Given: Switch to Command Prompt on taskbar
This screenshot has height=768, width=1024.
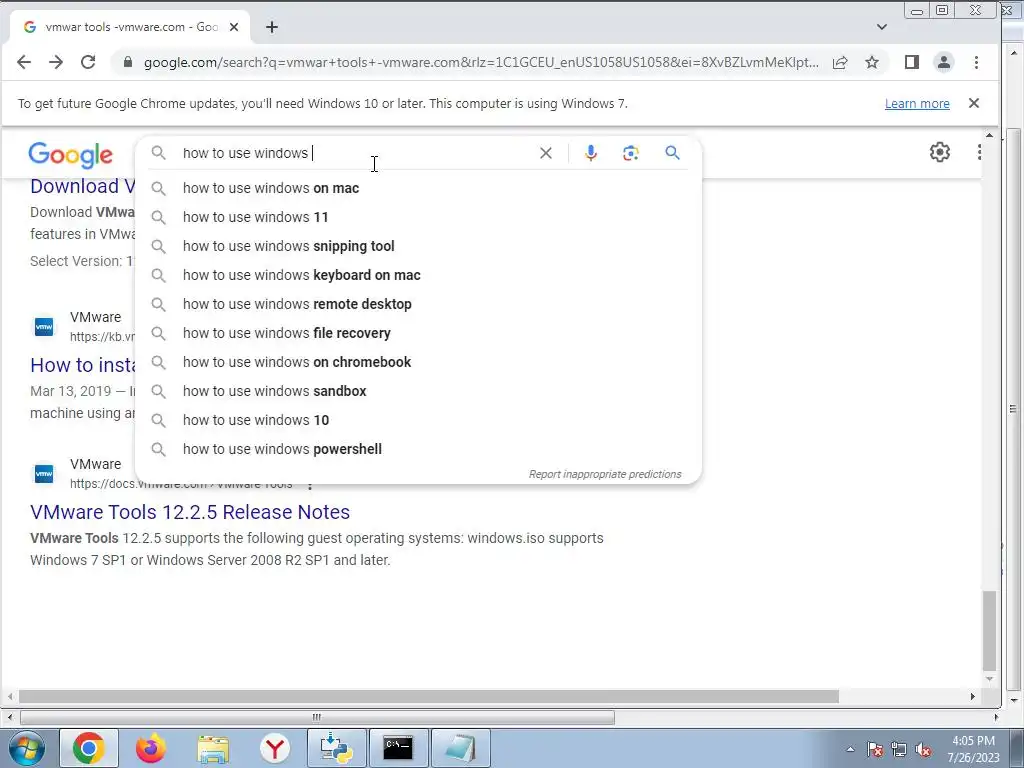Looking at the screenshot, I should [x=398, y=748].
